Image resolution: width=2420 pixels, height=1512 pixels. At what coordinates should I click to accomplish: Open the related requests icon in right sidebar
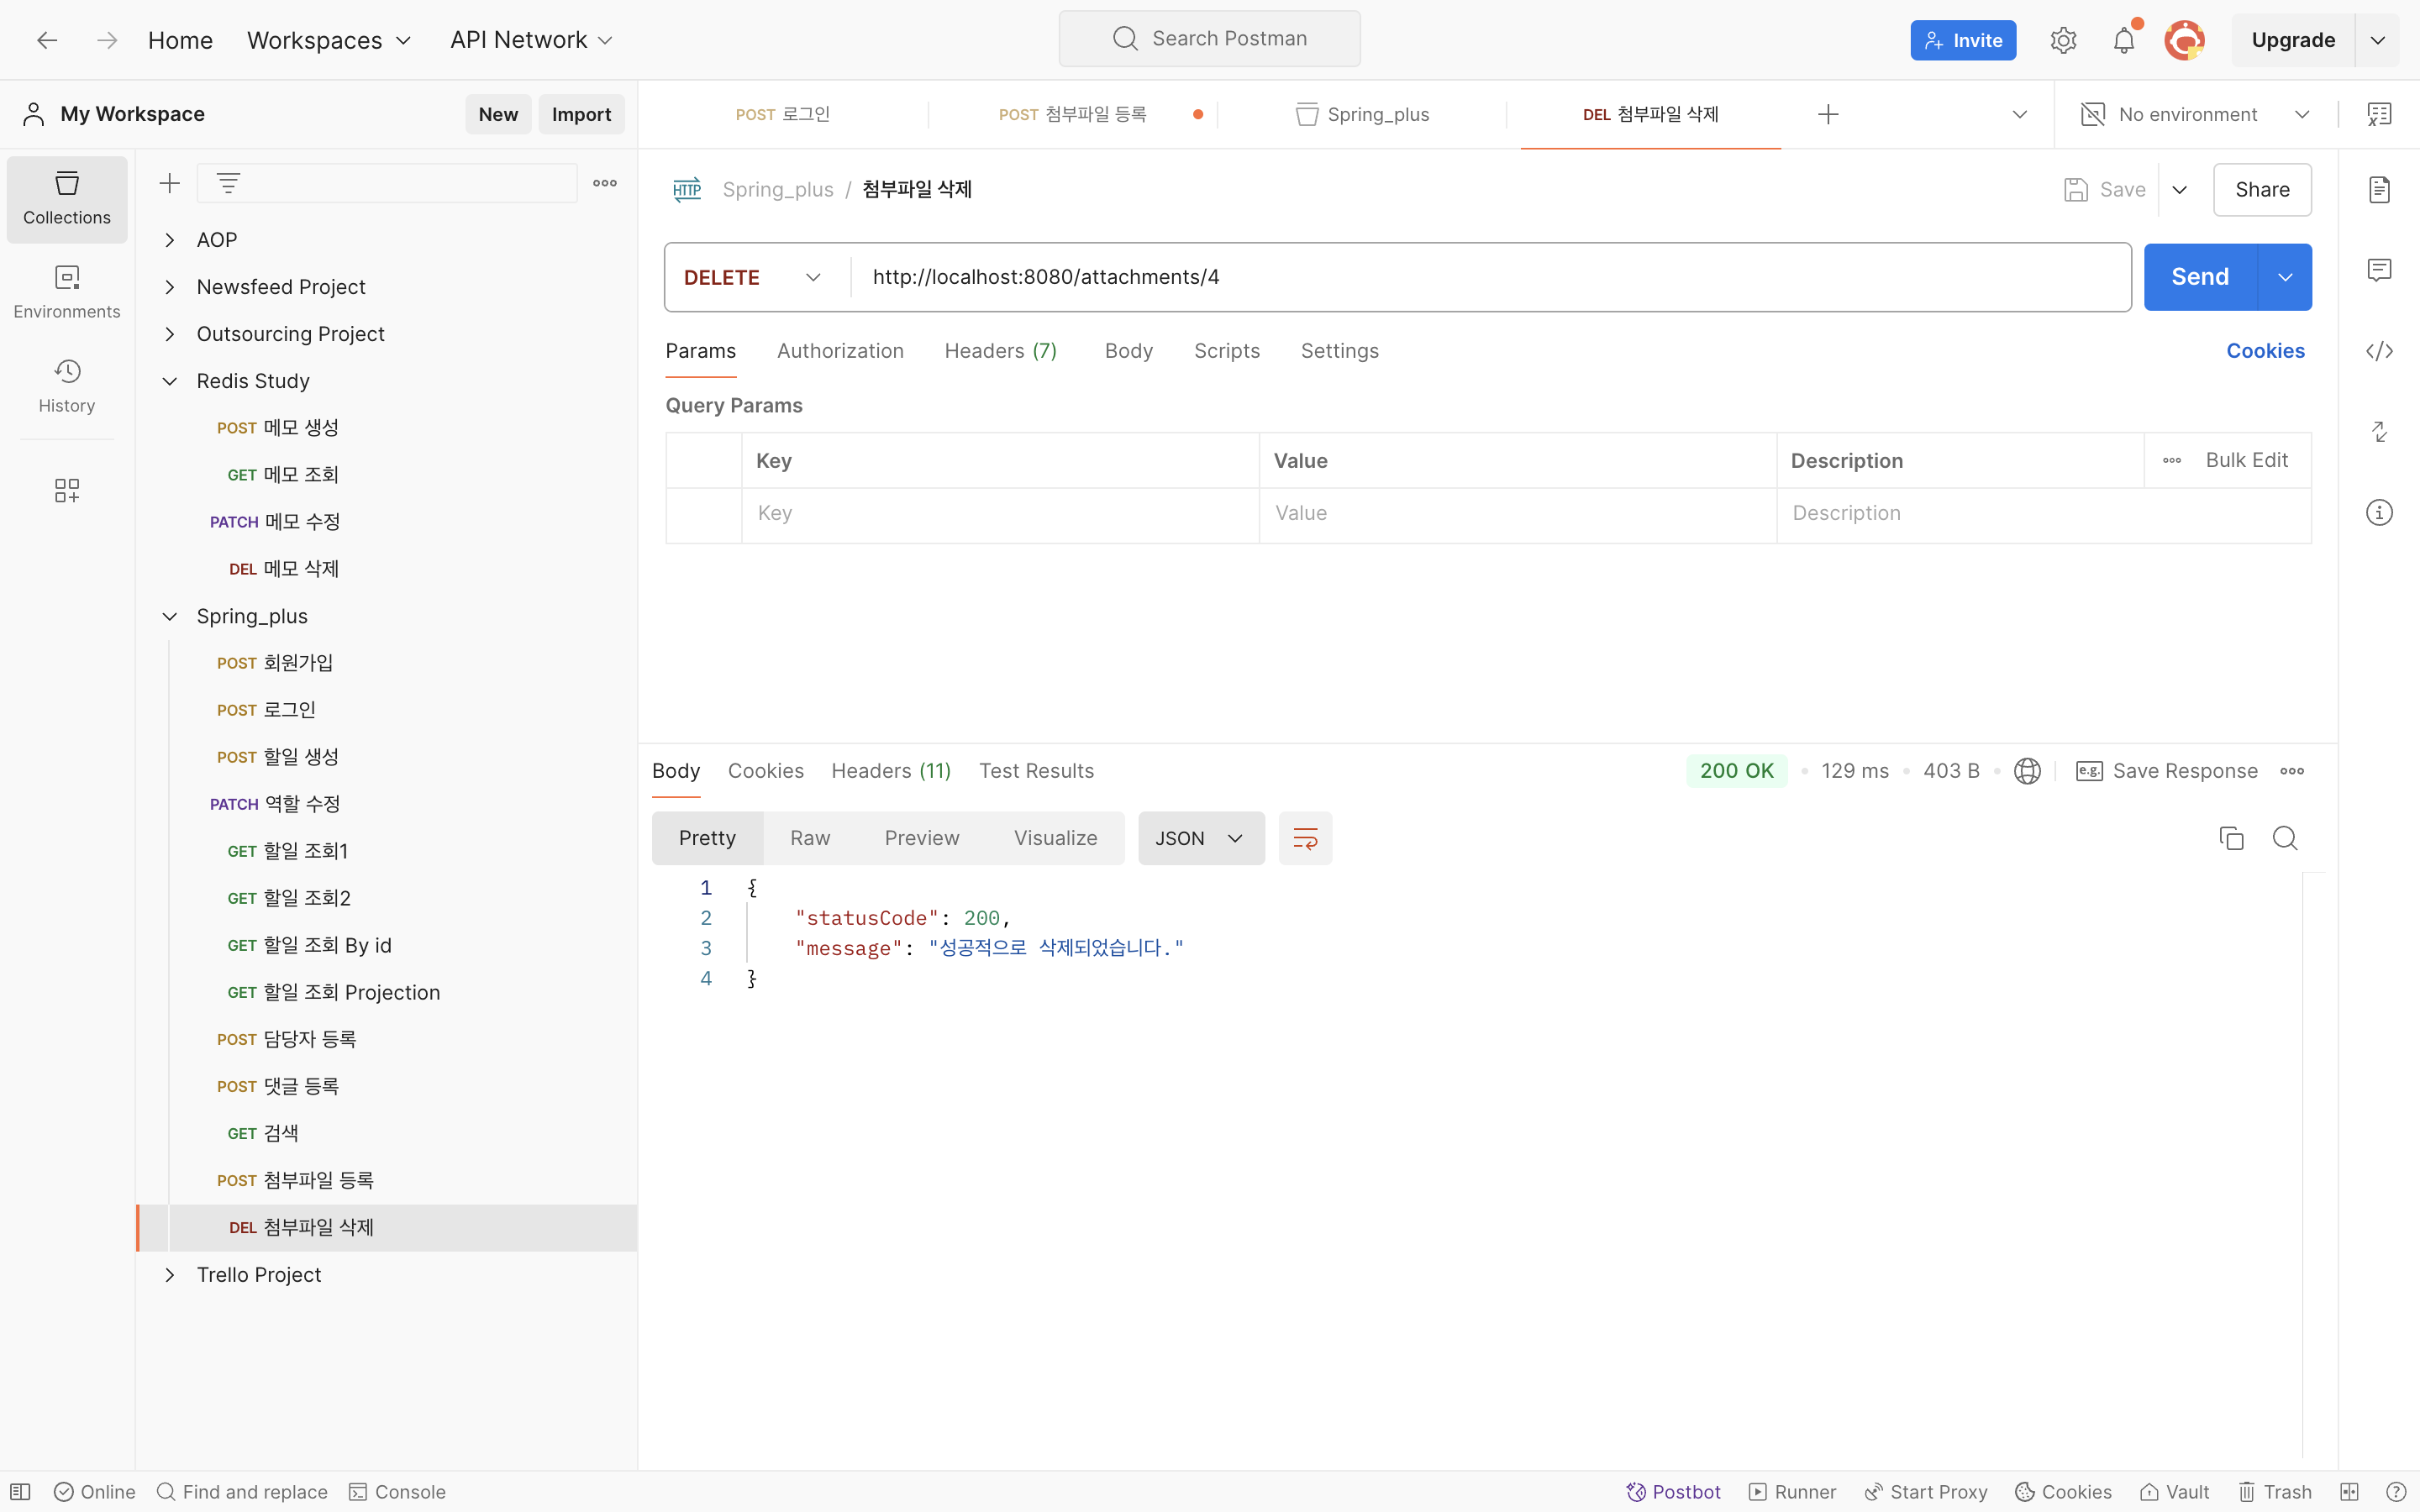click(x=2379, y=432)
